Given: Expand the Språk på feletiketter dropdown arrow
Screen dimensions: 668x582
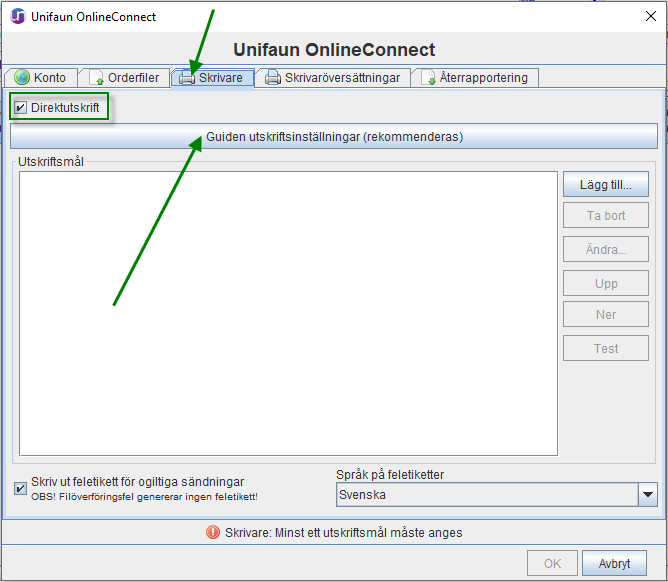Looking at the screenshot, I should (x=647, y=495).
